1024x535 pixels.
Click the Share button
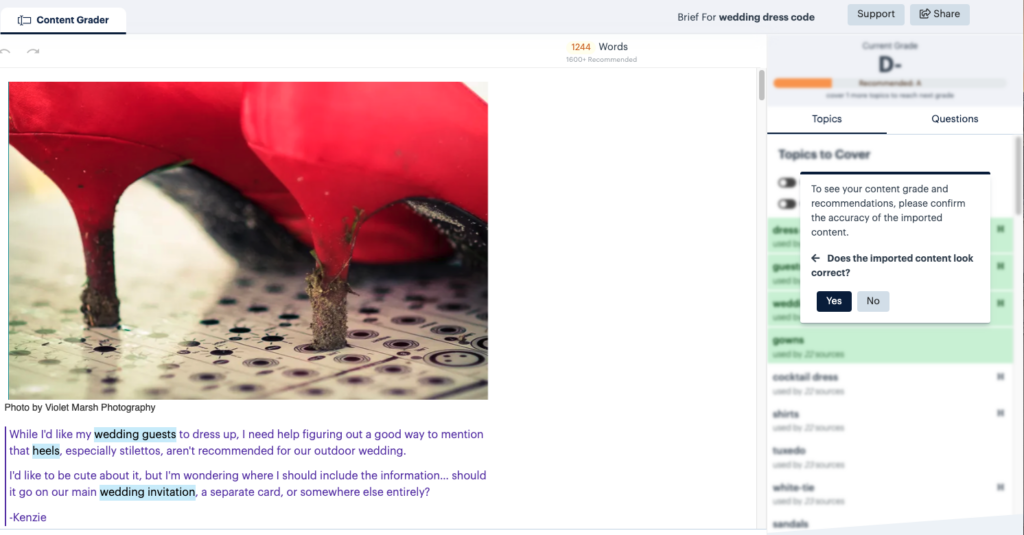pos(940,14)
